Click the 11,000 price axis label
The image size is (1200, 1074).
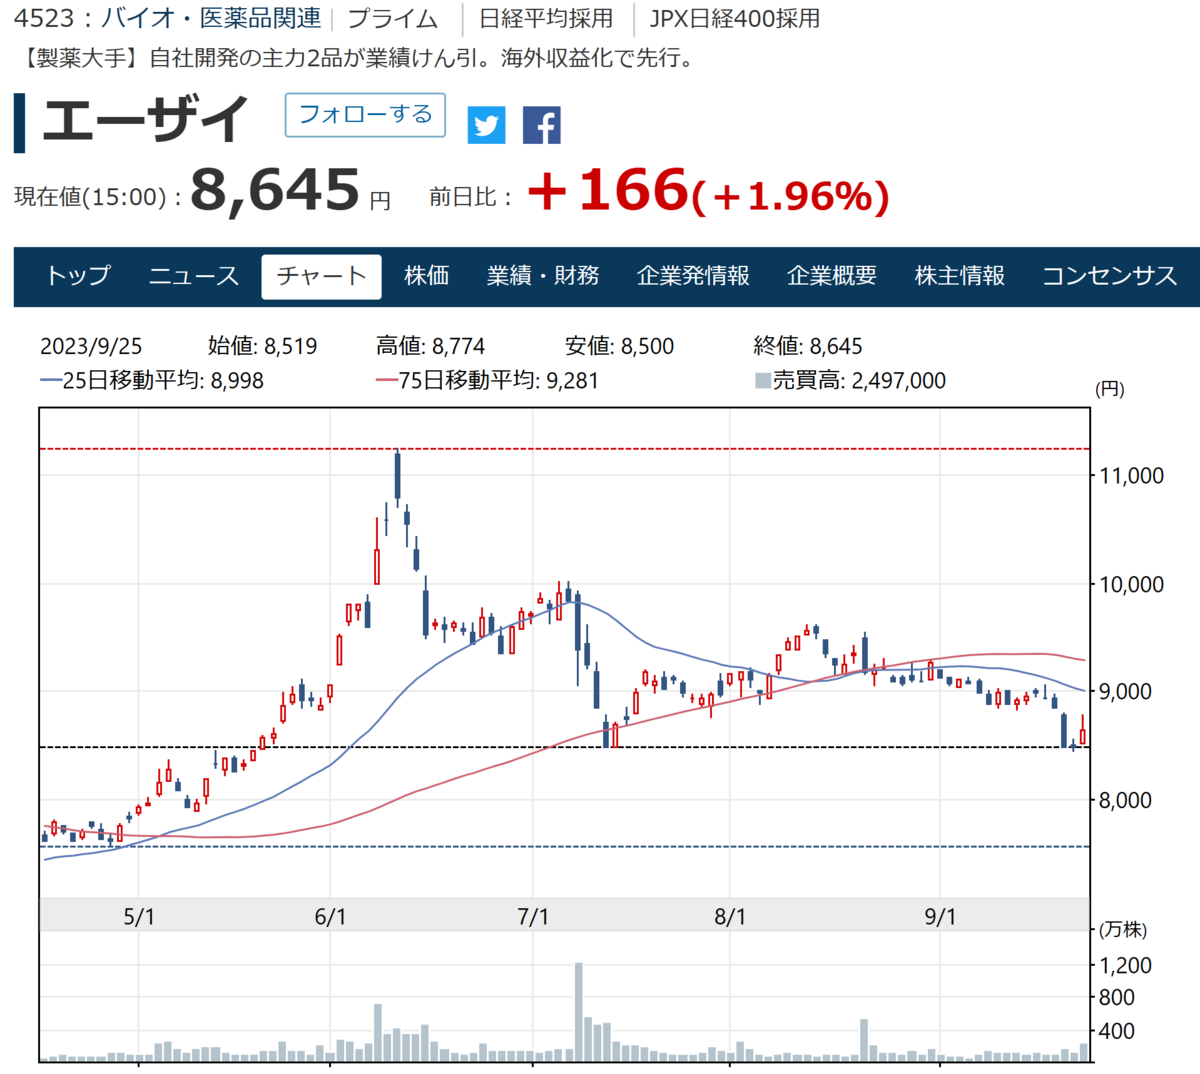coord(1131,476)
